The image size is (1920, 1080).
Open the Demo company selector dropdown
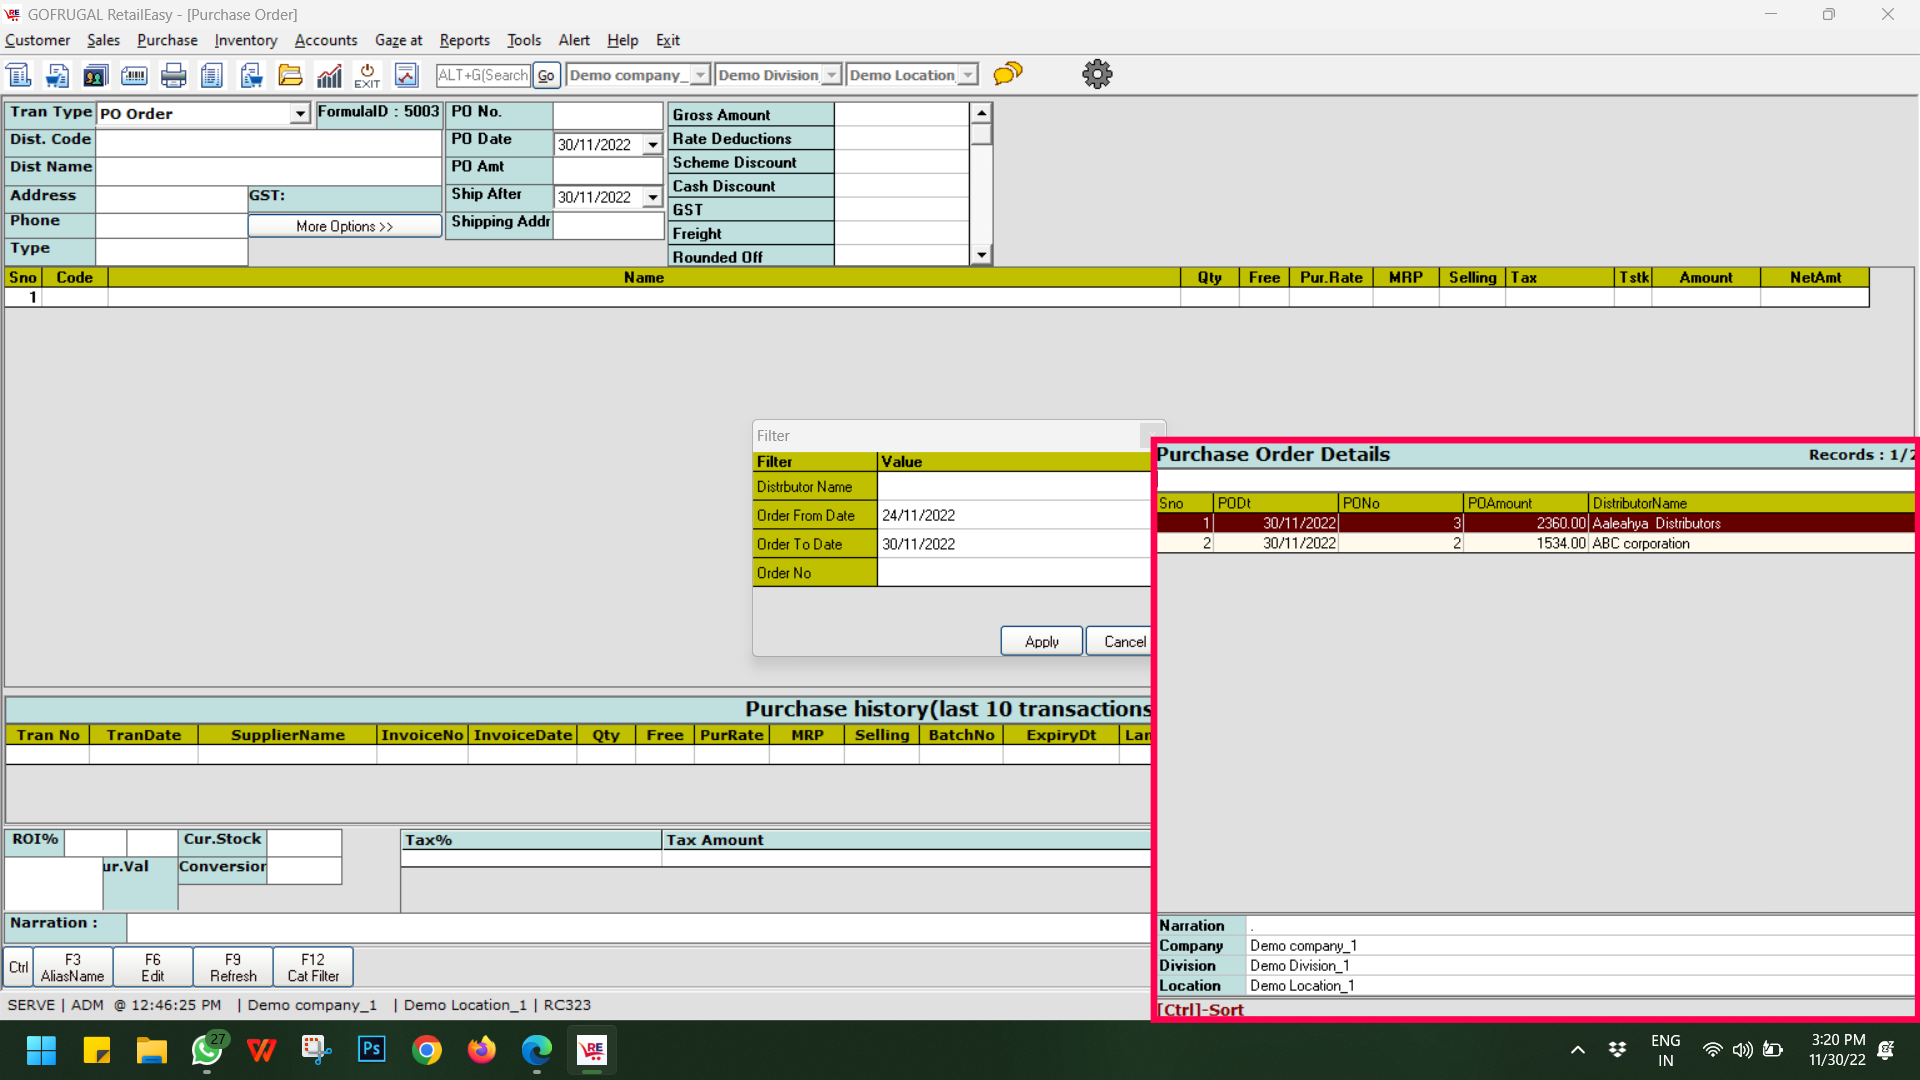click(x=700, y=75)
